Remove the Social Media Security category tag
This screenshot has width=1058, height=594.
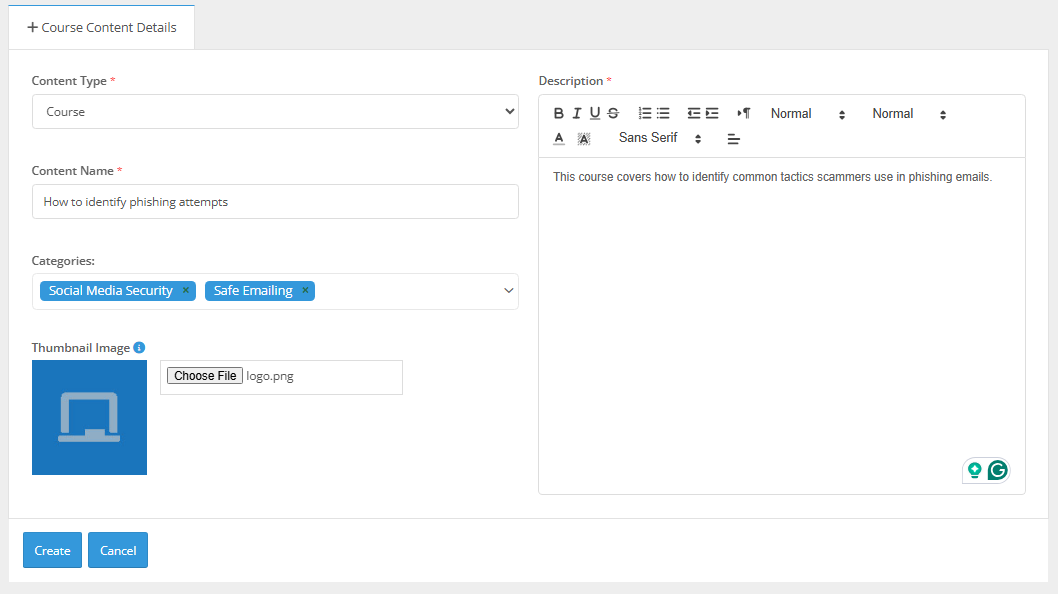point(185,290)
